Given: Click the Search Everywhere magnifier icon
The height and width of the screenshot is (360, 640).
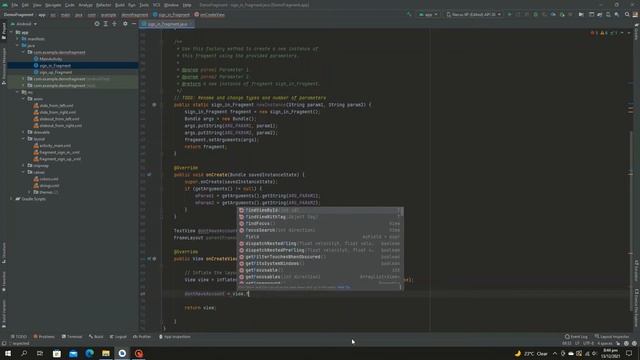Looking at the screenshot, I should point(627,14).
